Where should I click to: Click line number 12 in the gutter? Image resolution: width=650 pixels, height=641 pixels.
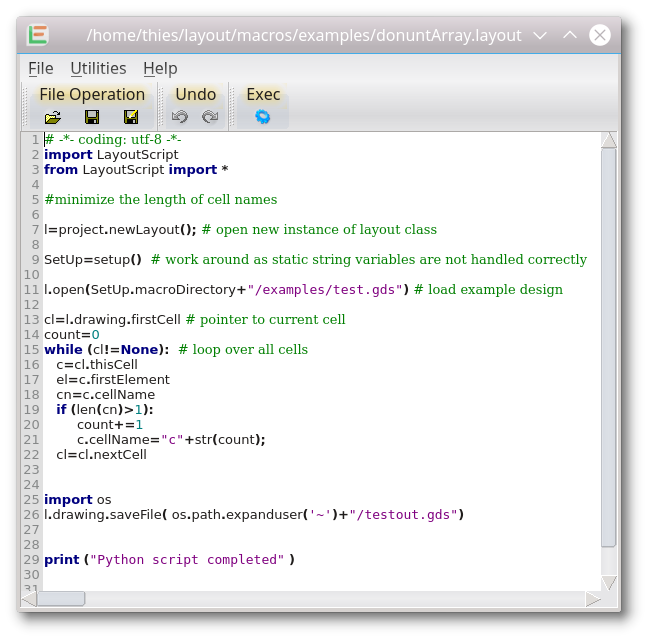pyautogui.click(x=32, y=305)
